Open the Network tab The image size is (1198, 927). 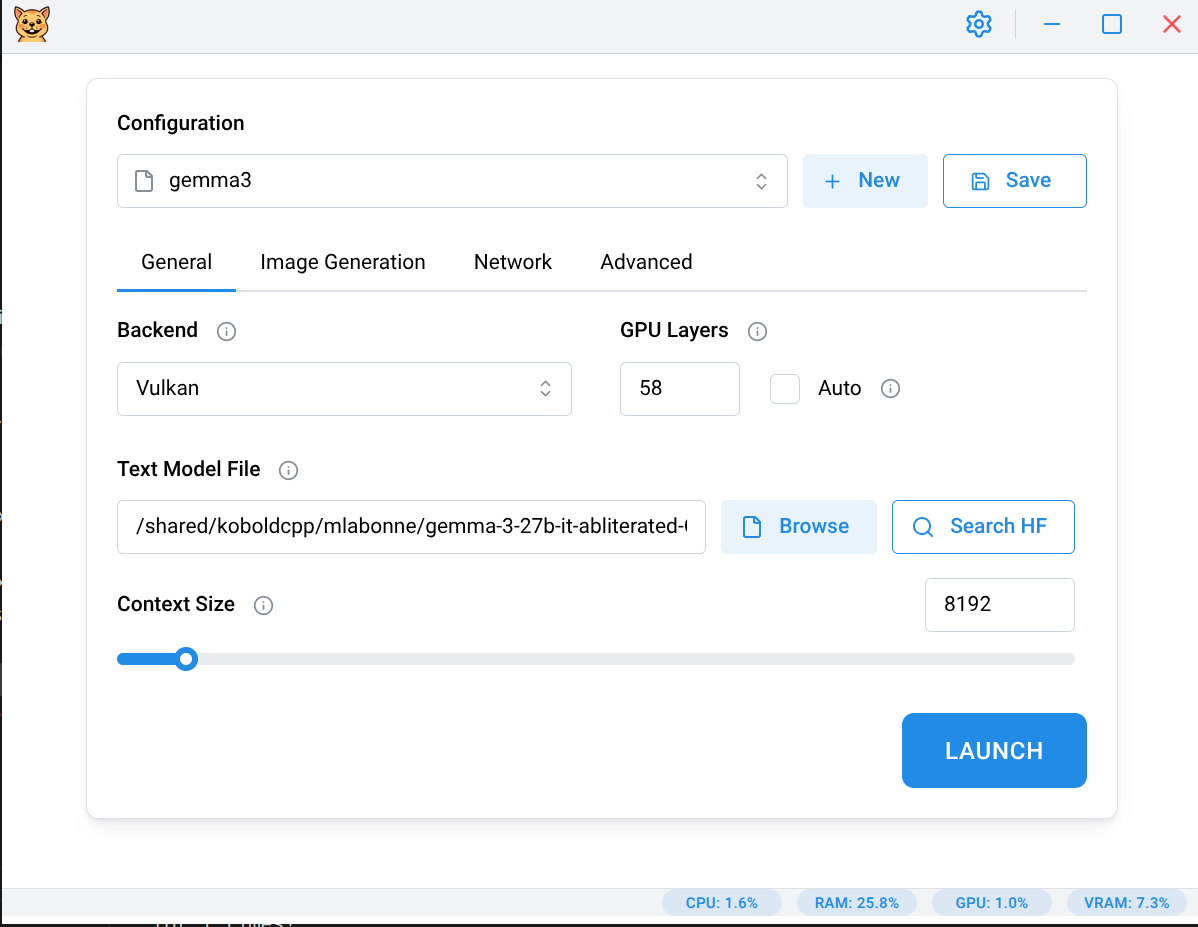pyautogui.click(x=513, y=262)
